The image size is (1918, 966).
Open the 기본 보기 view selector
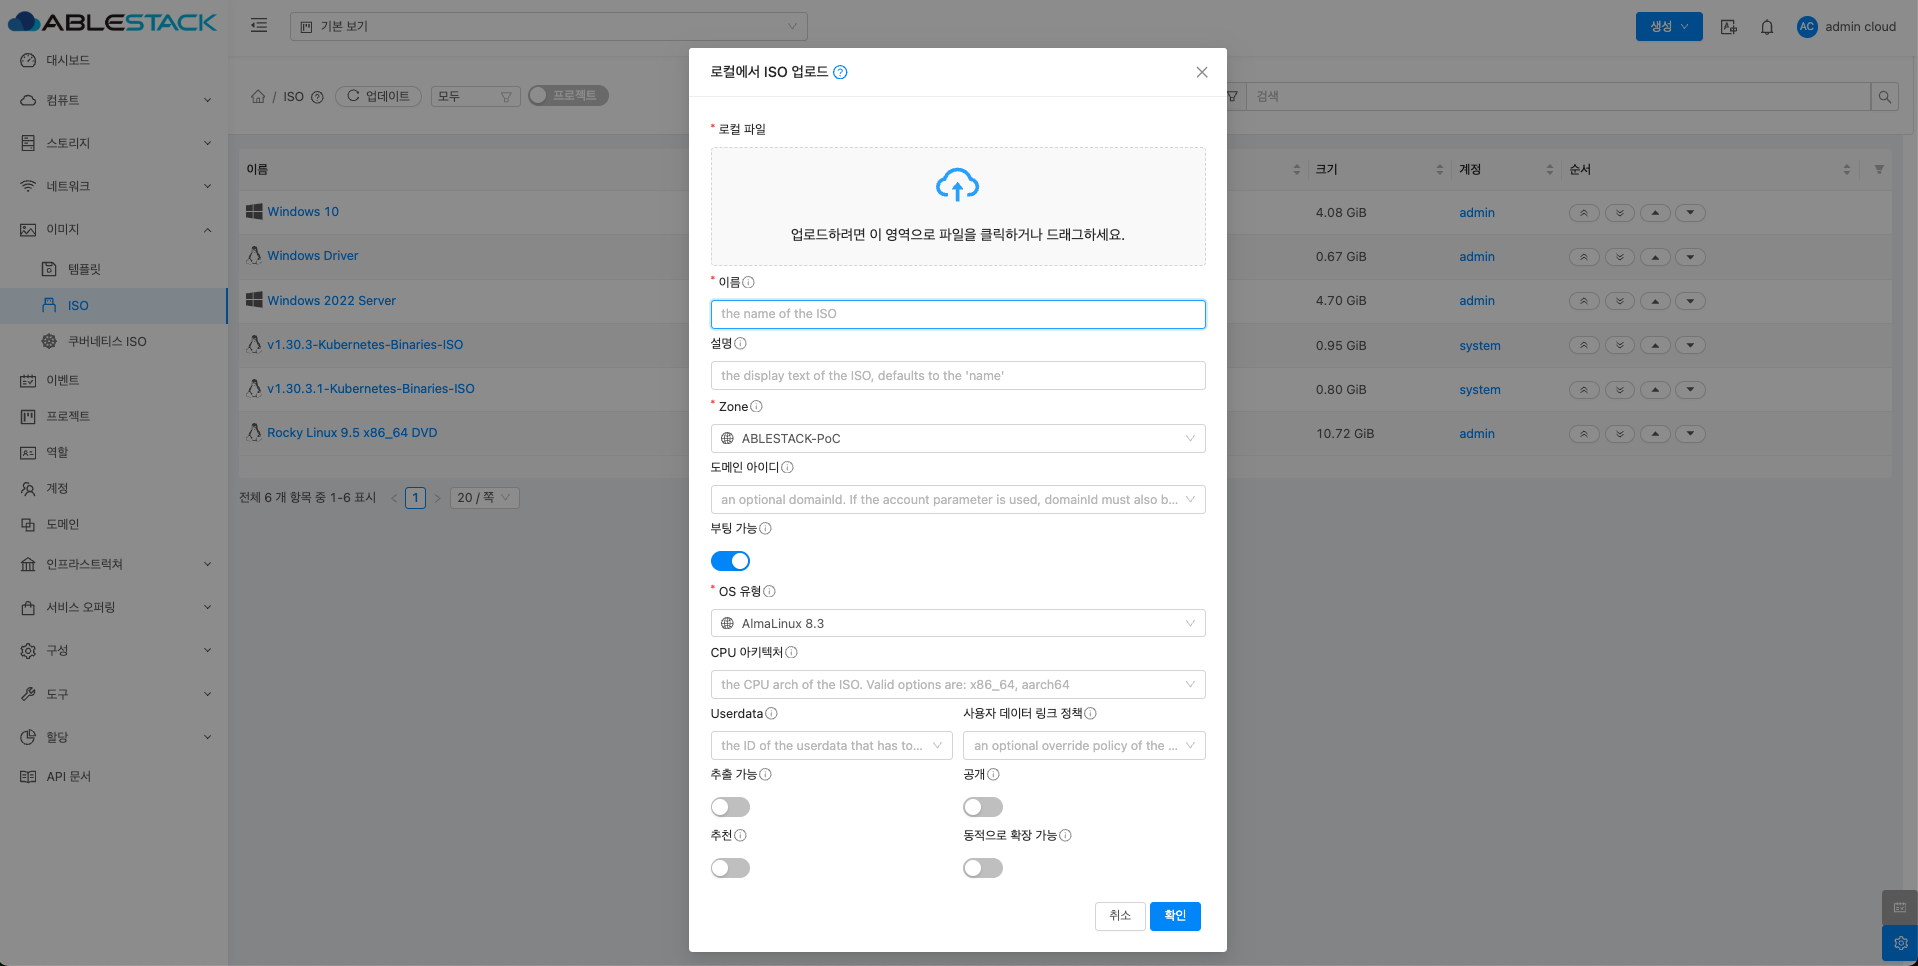[x=548, y=26]
